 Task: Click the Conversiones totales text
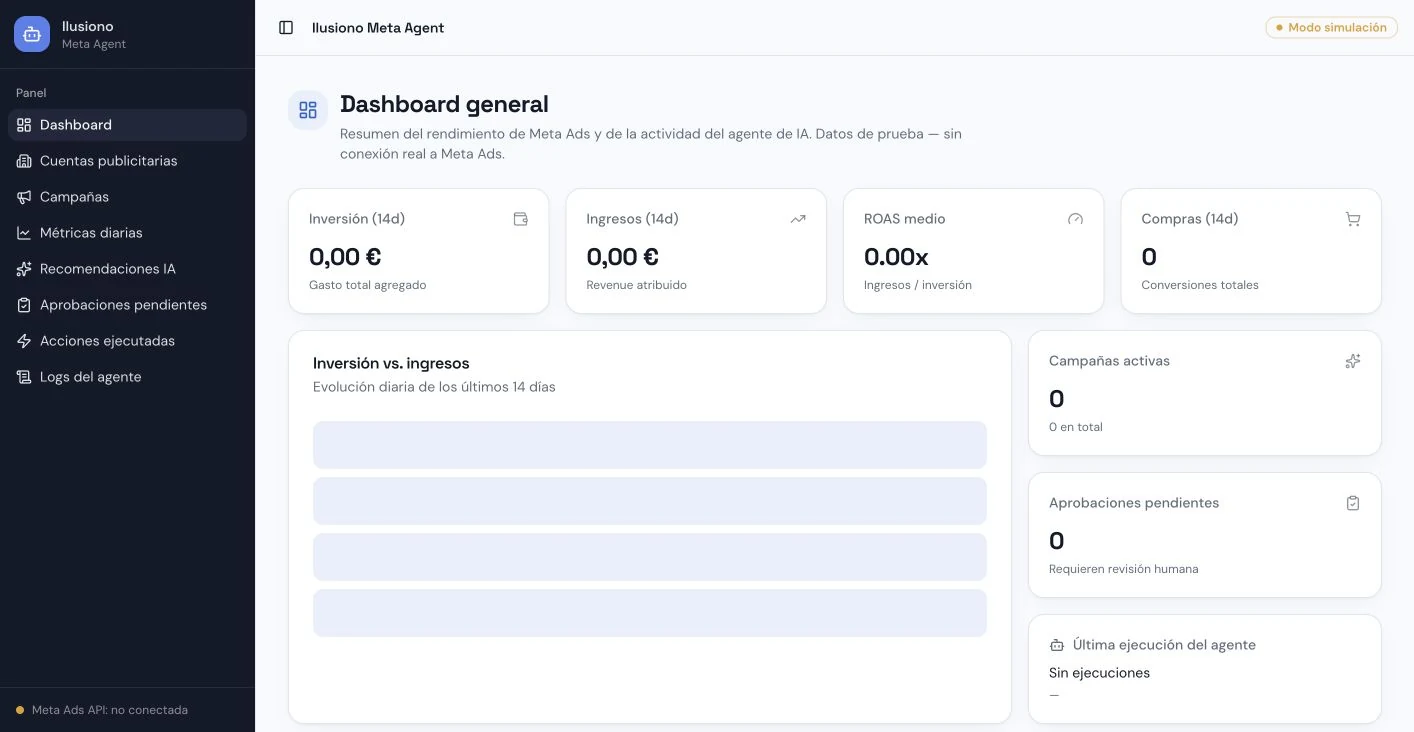[1200, 285]
